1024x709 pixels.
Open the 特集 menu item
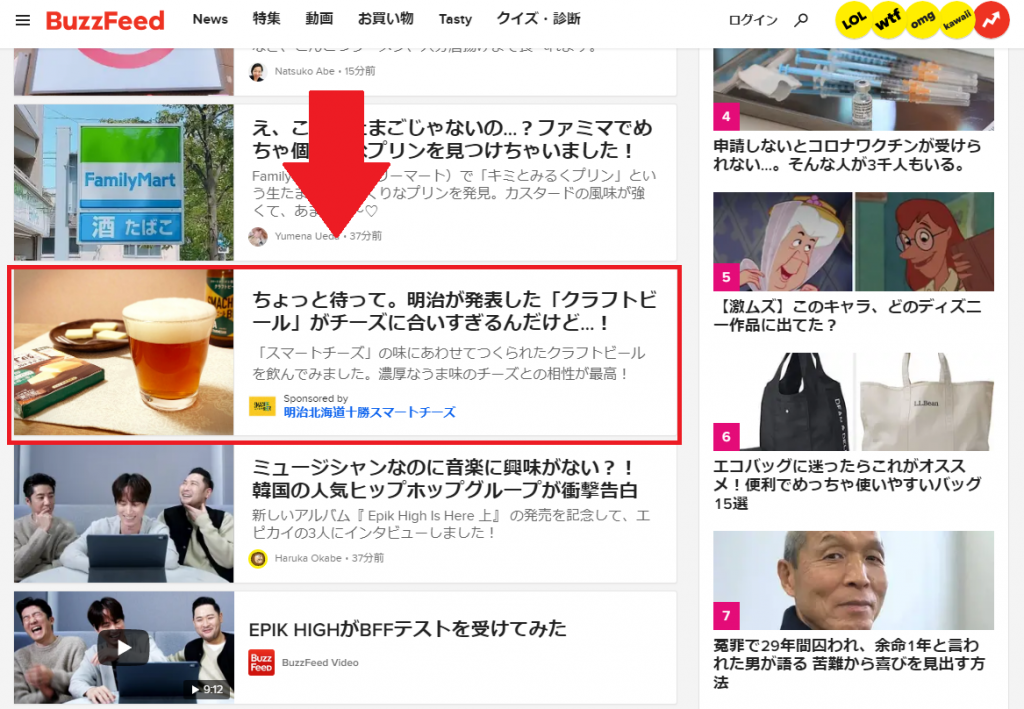[266, 19]
